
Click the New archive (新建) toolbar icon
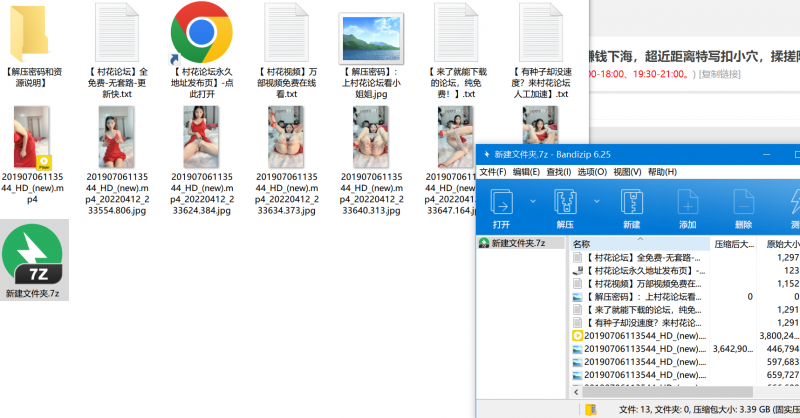[x=630, y=202]
